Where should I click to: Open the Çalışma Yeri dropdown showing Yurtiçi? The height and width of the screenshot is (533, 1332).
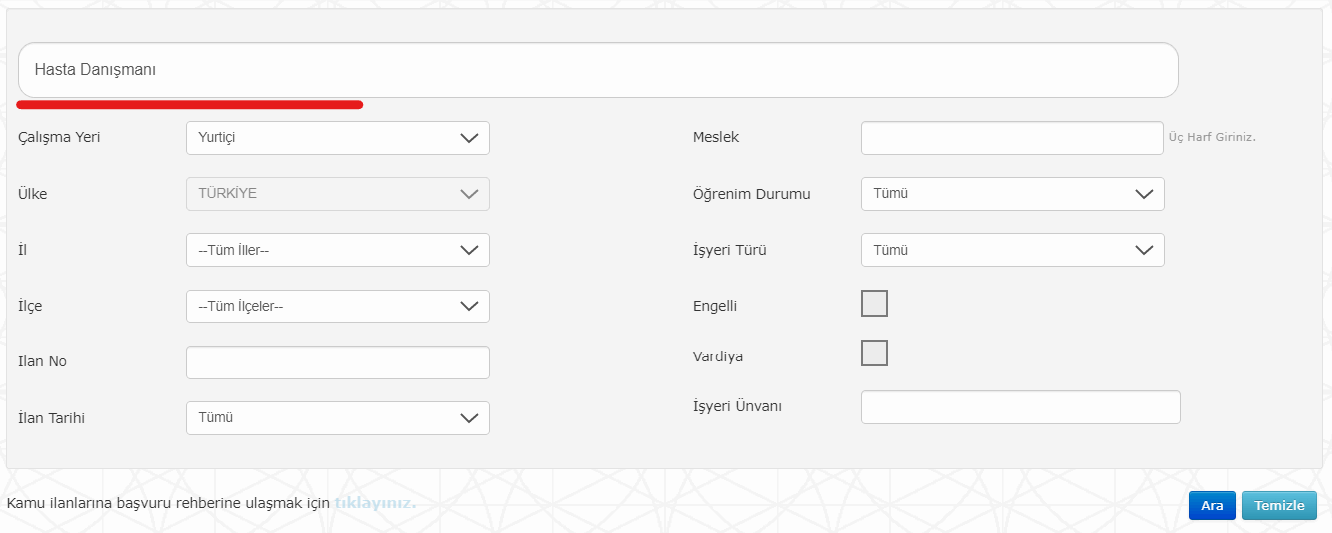click(338, 138)
